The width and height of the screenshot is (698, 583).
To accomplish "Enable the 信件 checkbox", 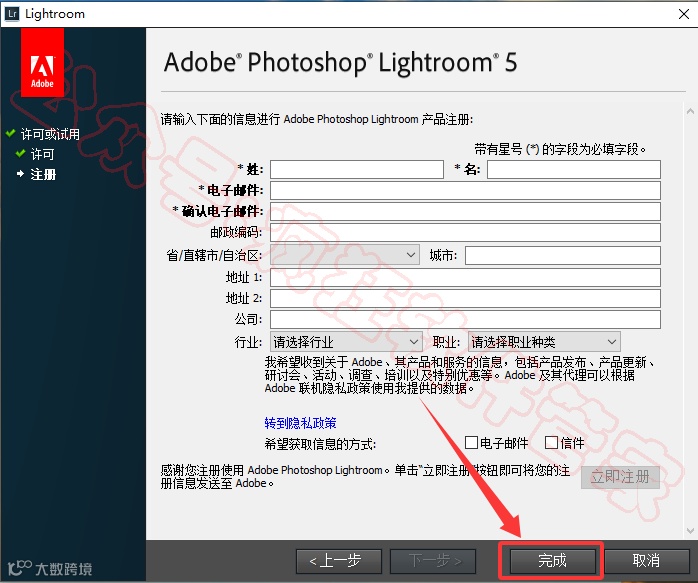I will point(551,443).
